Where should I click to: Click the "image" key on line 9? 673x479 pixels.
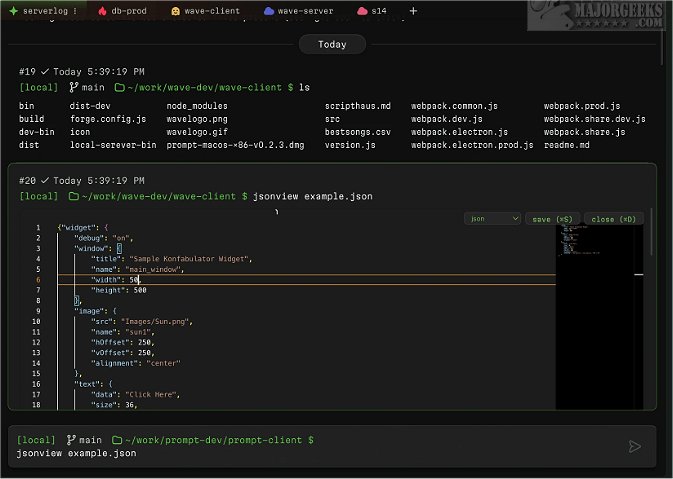coord(90,311)
